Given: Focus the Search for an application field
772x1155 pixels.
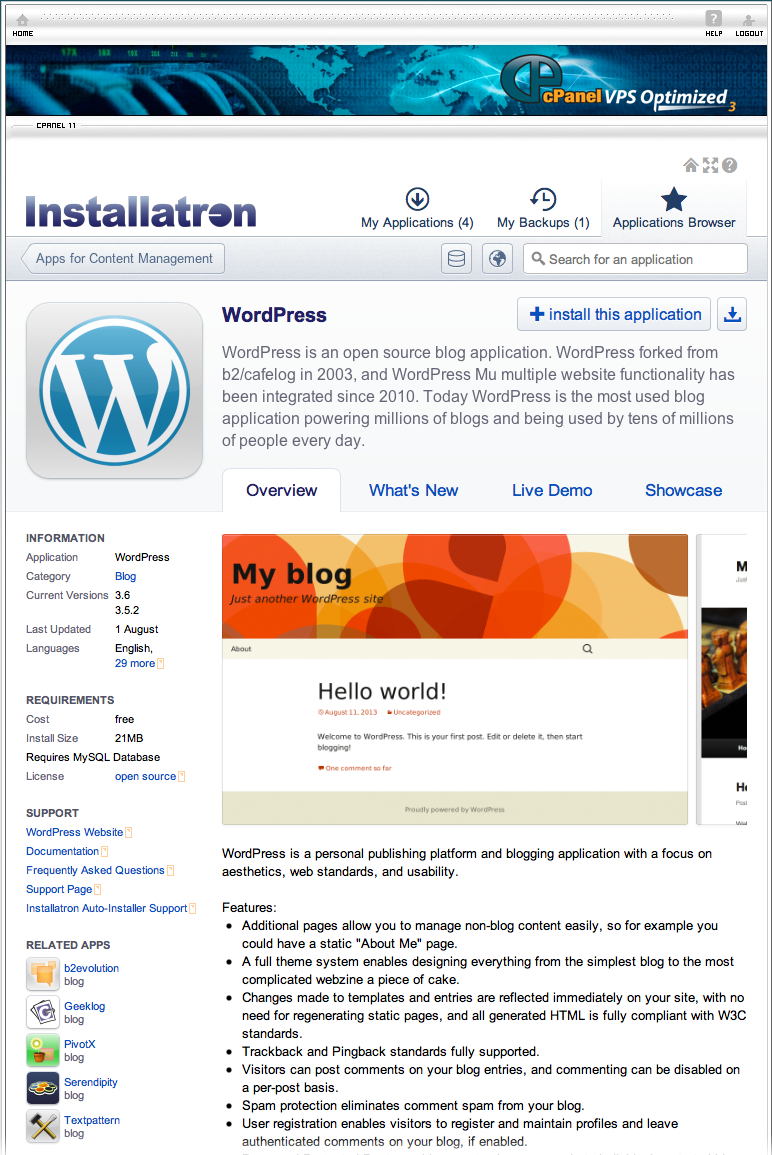Looking at the screenshot, I should click(x=635, y=259).
